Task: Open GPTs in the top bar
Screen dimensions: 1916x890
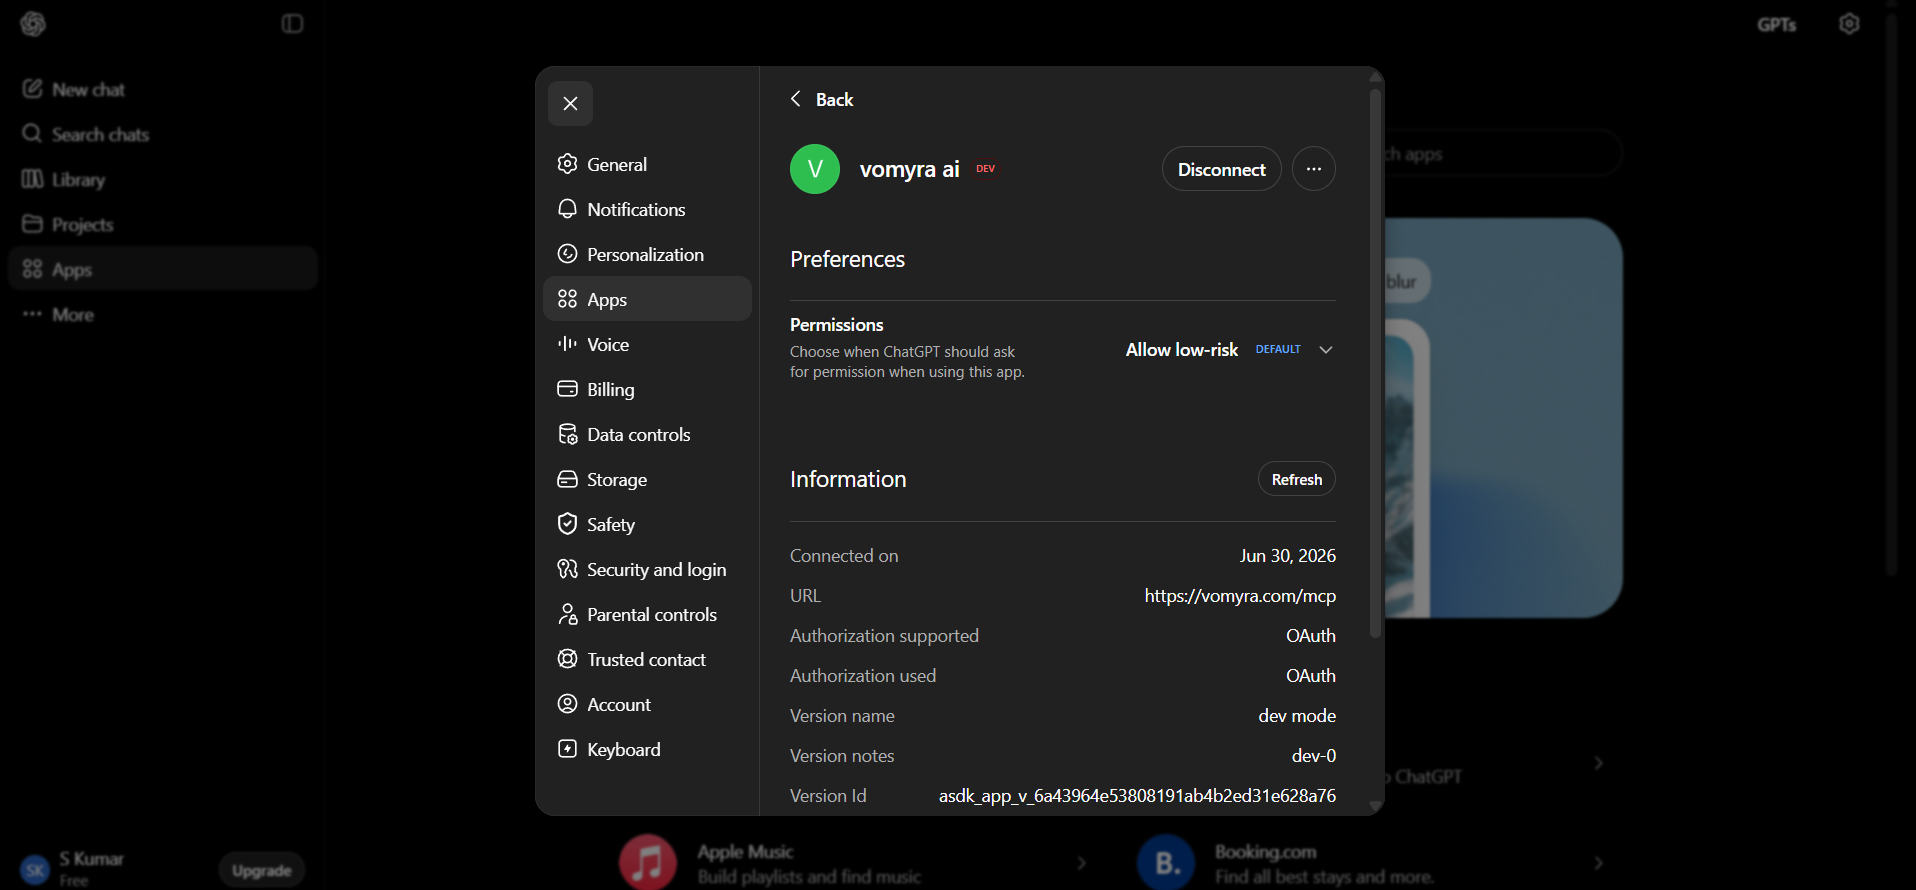Action: [x=1776, y=25]
